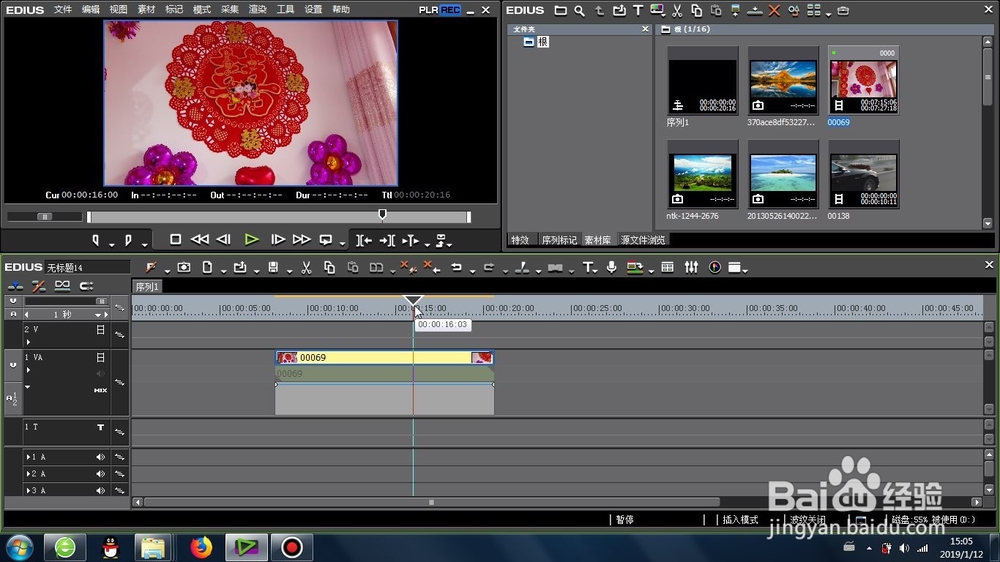This screenshot has width=1000, height=562.
Task: Open the voice-over microphone tool
Action: 612,267
